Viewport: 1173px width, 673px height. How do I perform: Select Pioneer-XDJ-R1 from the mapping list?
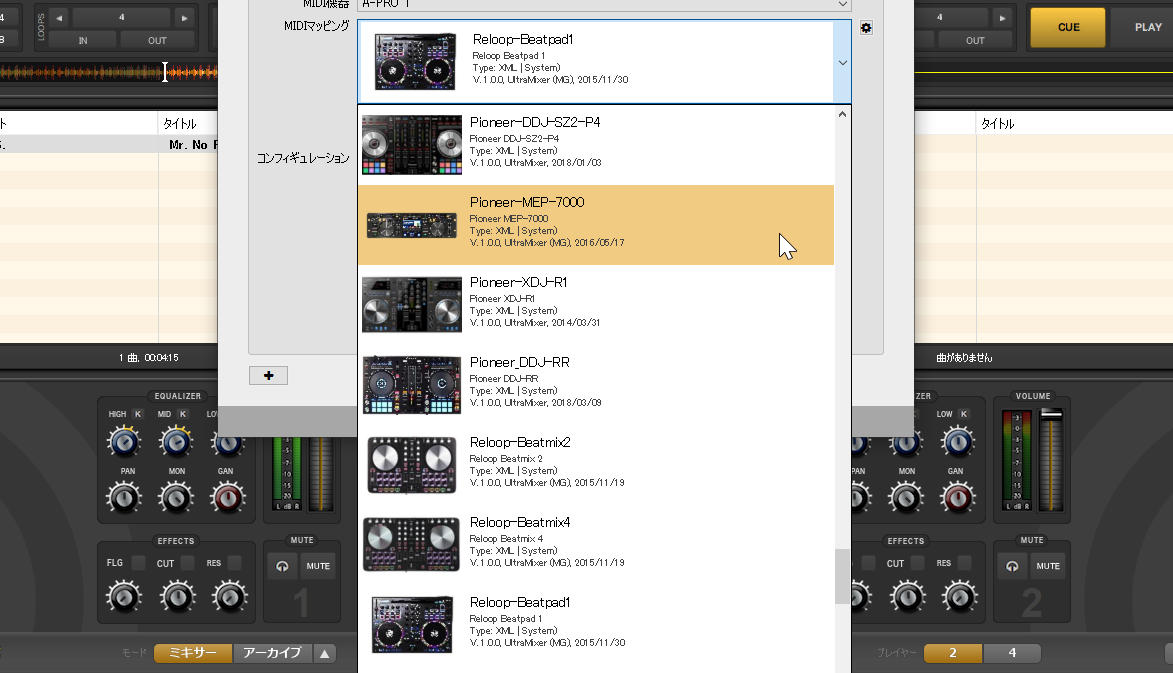point(595,305)
